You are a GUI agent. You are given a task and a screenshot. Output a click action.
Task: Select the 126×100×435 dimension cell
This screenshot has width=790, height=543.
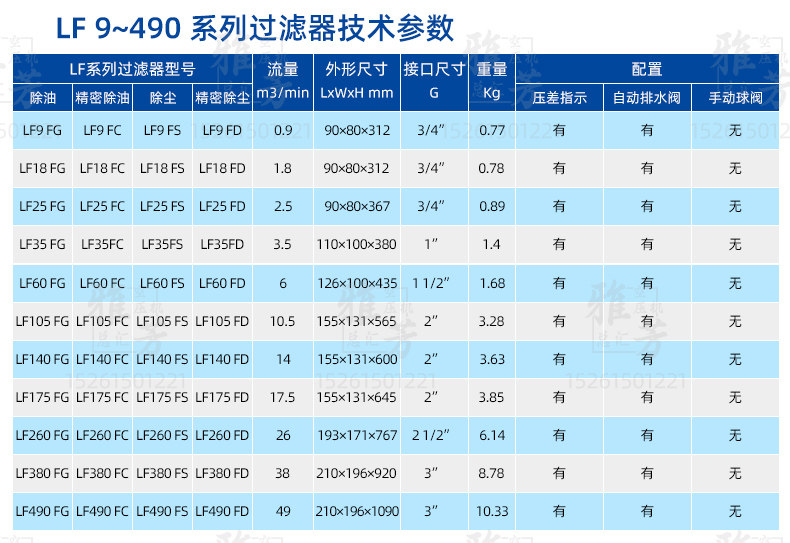point(357,283)
